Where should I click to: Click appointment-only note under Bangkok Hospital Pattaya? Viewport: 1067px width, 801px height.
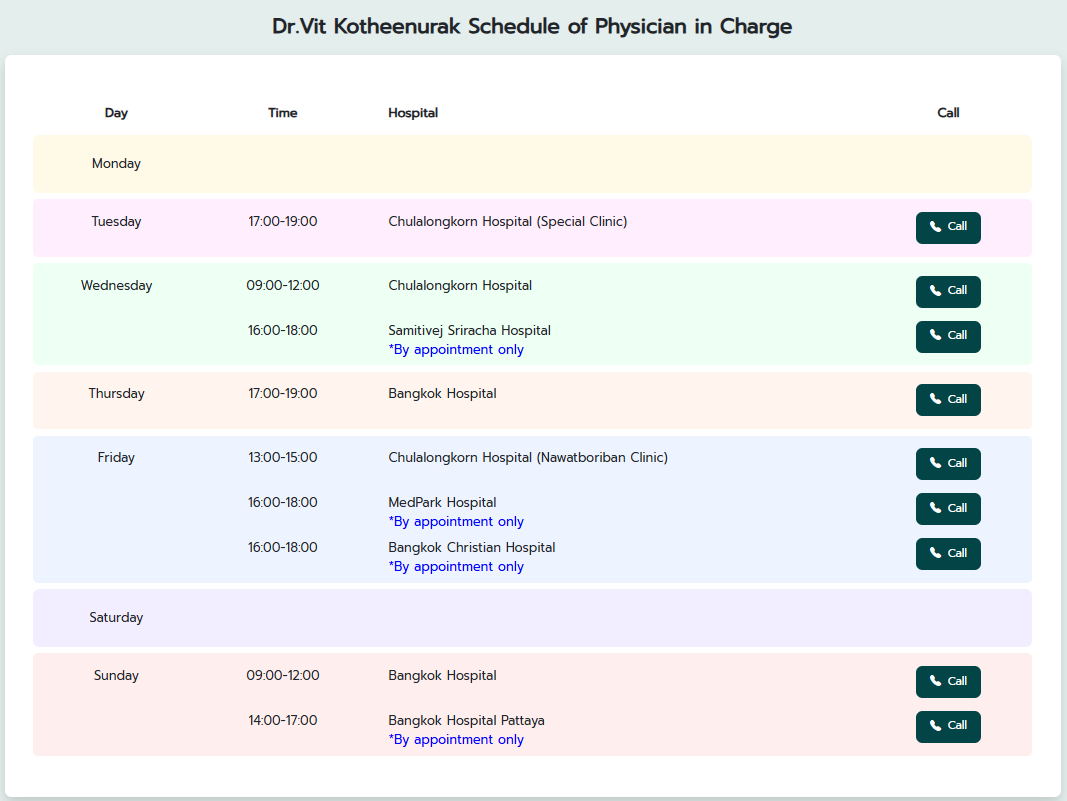[456, 739]
